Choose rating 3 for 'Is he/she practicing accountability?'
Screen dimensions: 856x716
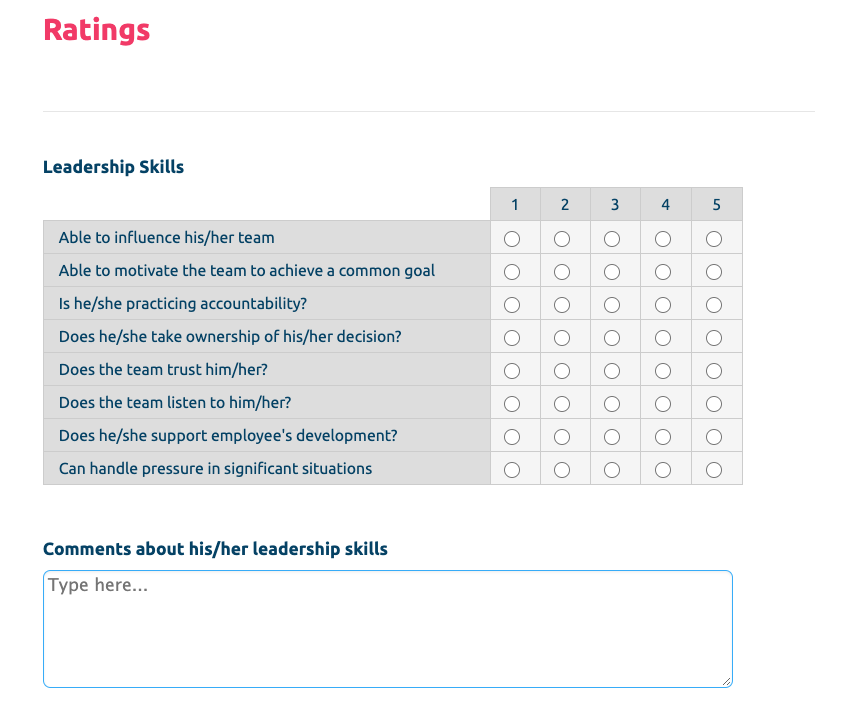[612, 304]
